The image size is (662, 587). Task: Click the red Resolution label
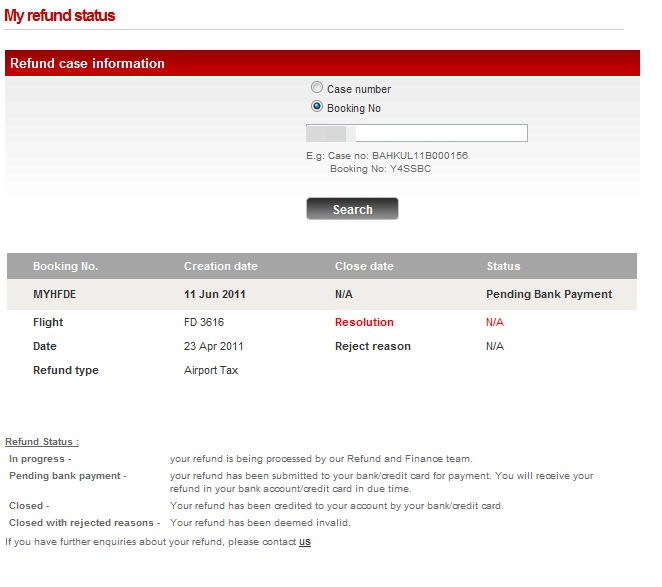click(x=364, y=322)
